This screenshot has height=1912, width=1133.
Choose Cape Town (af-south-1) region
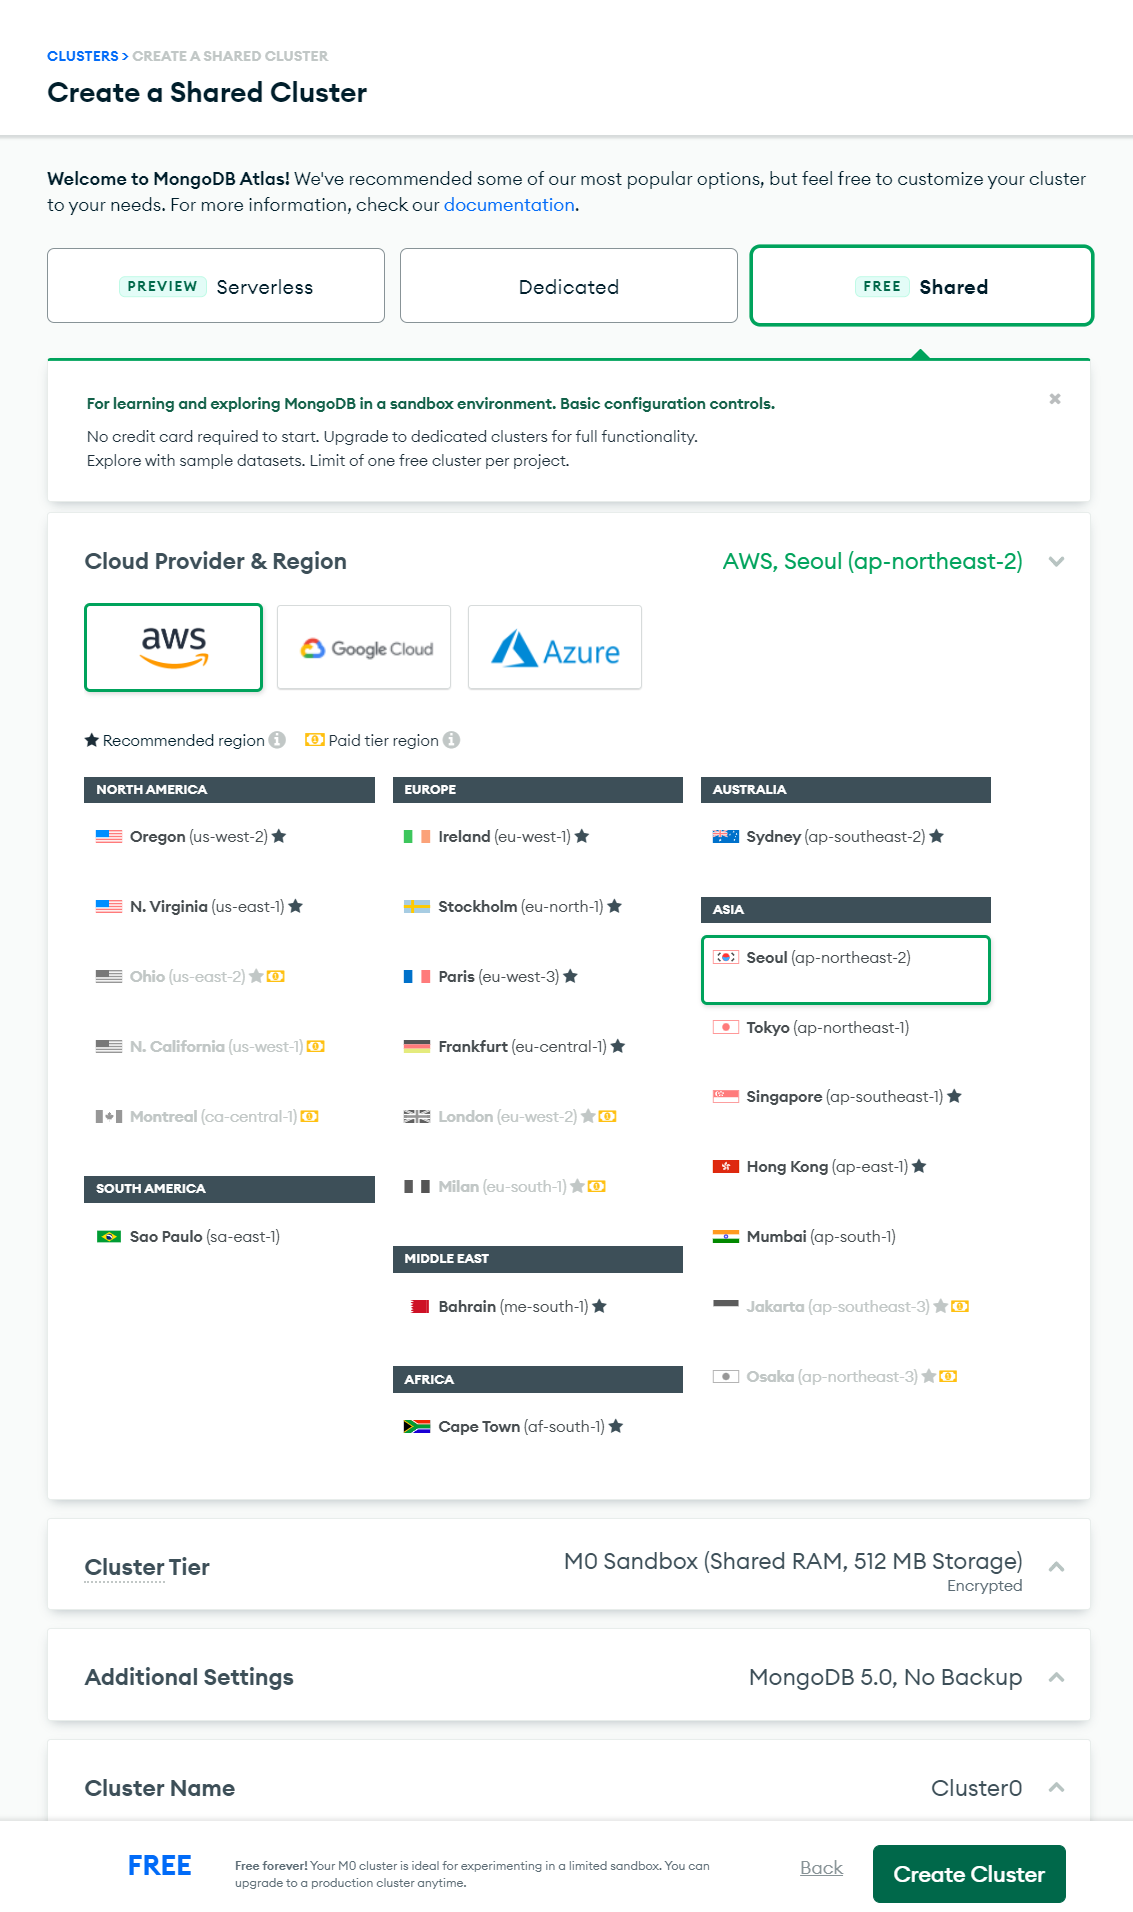click(538, 1427)
